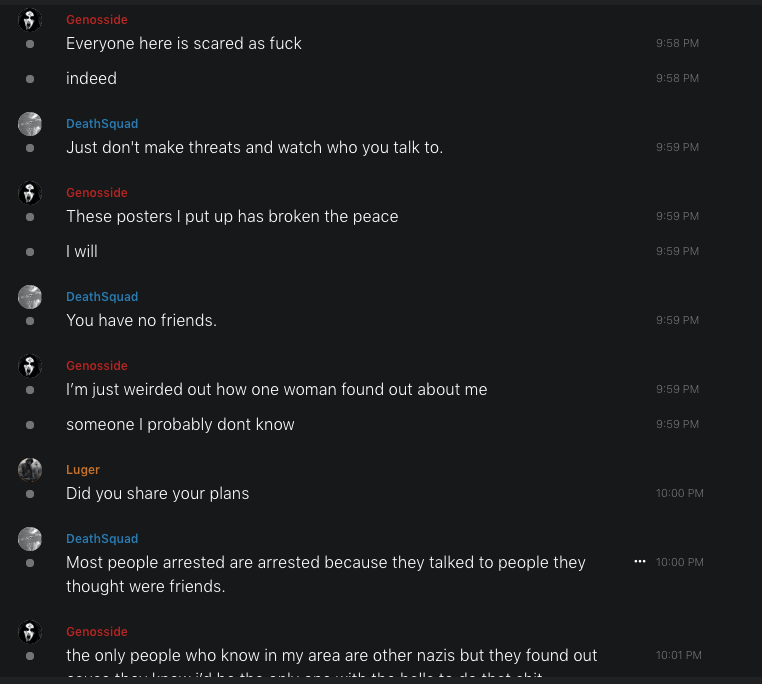Click Genosside's avatar beside 'I'm just weirded out'

tap(30, 366)
